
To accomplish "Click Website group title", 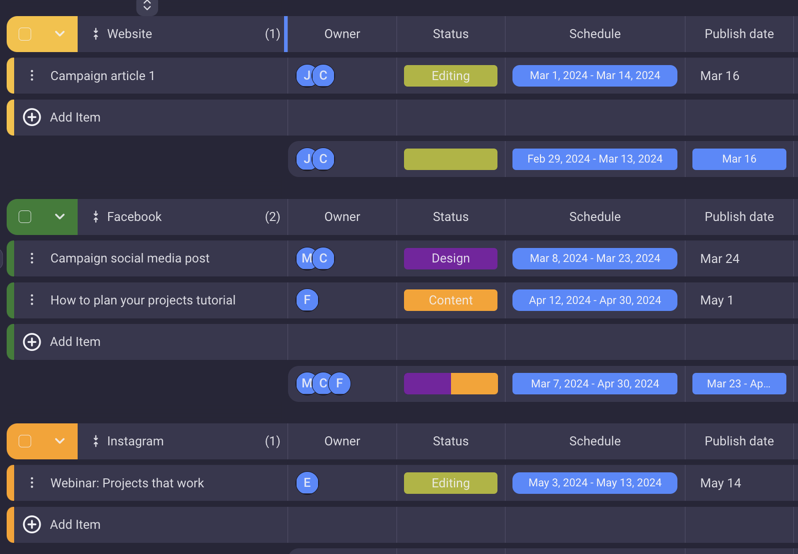I will click(129, 34).
